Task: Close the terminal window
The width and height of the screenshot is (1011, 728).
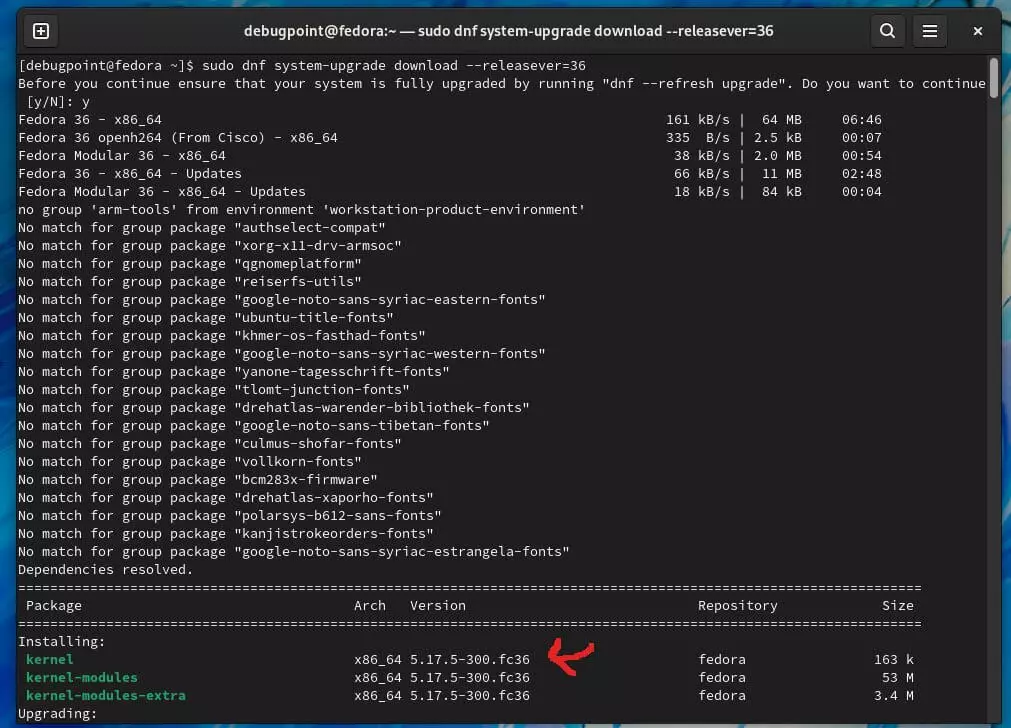Action: 977,31
